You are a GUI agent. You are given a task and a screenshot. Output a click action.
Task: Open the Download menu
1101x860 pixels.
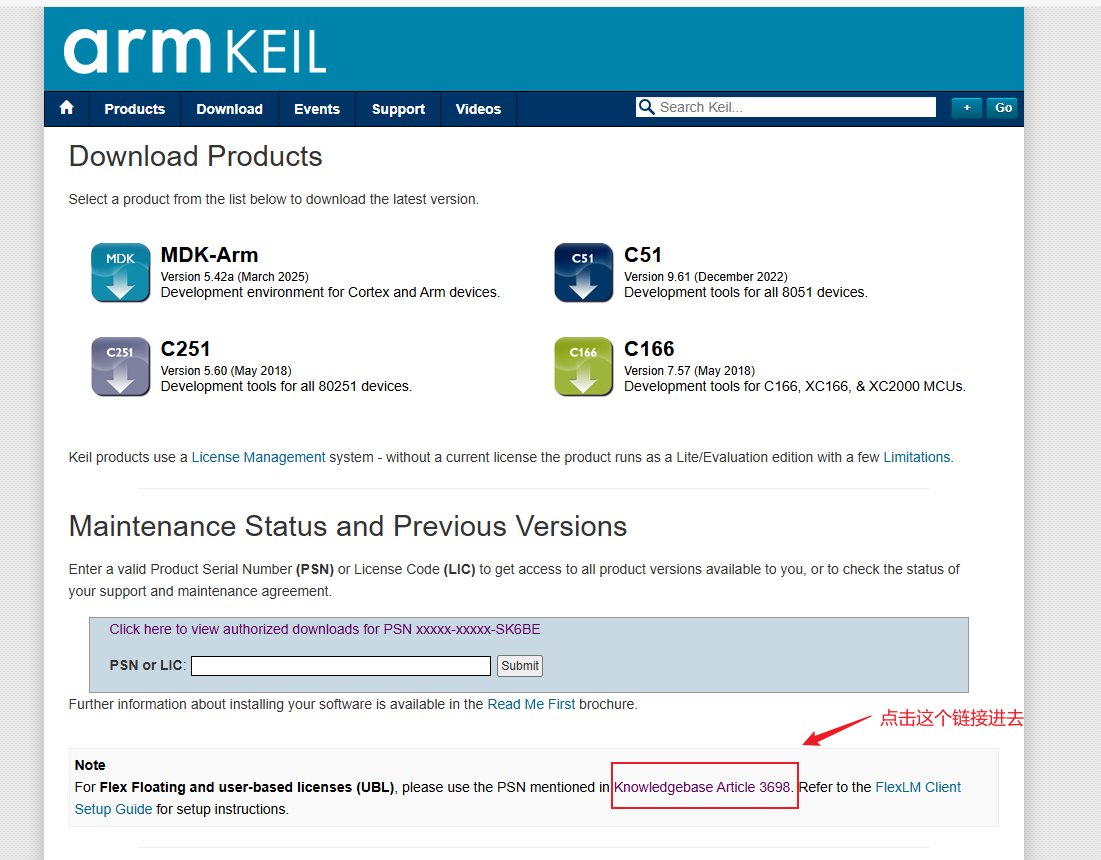(x=230, y=109)
